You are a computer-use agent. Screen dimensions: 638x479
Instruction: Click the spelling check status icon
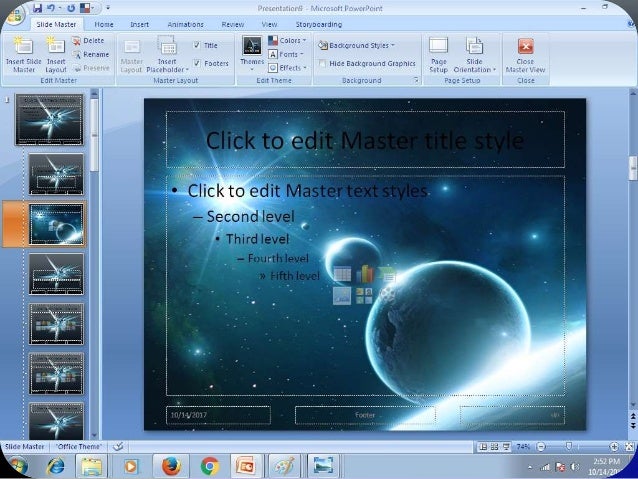pos(118,447)
